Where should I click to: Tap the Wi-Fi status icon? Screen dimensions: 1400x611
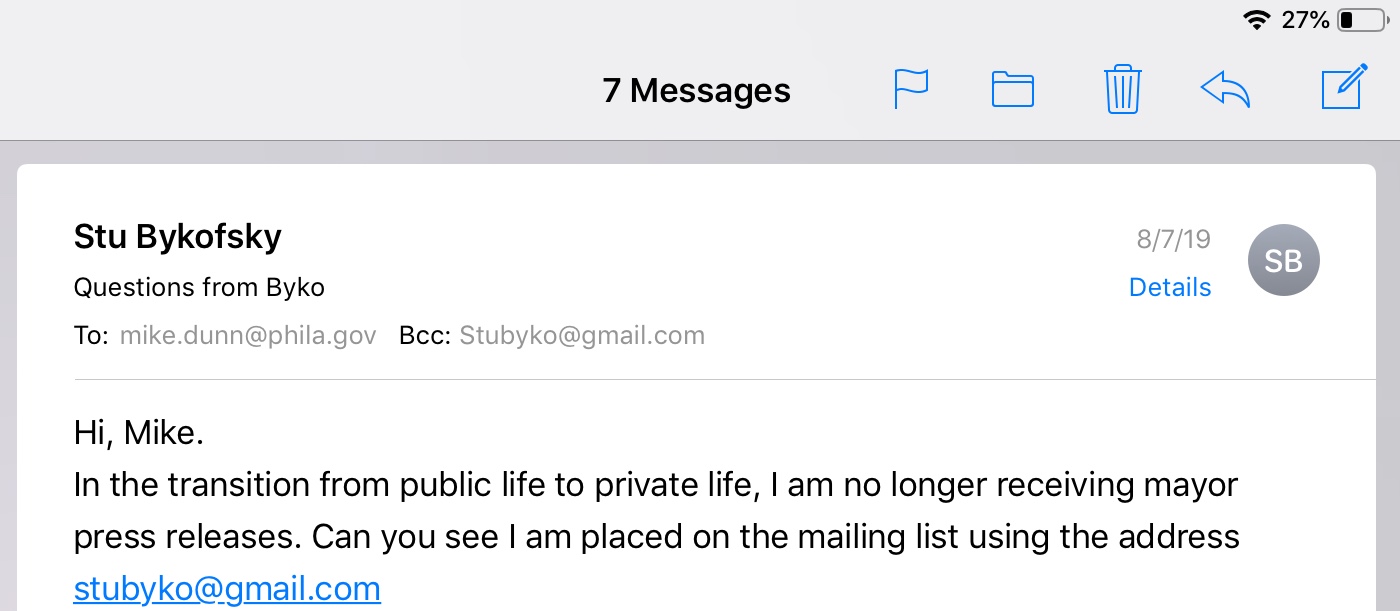click(1256, 20)
